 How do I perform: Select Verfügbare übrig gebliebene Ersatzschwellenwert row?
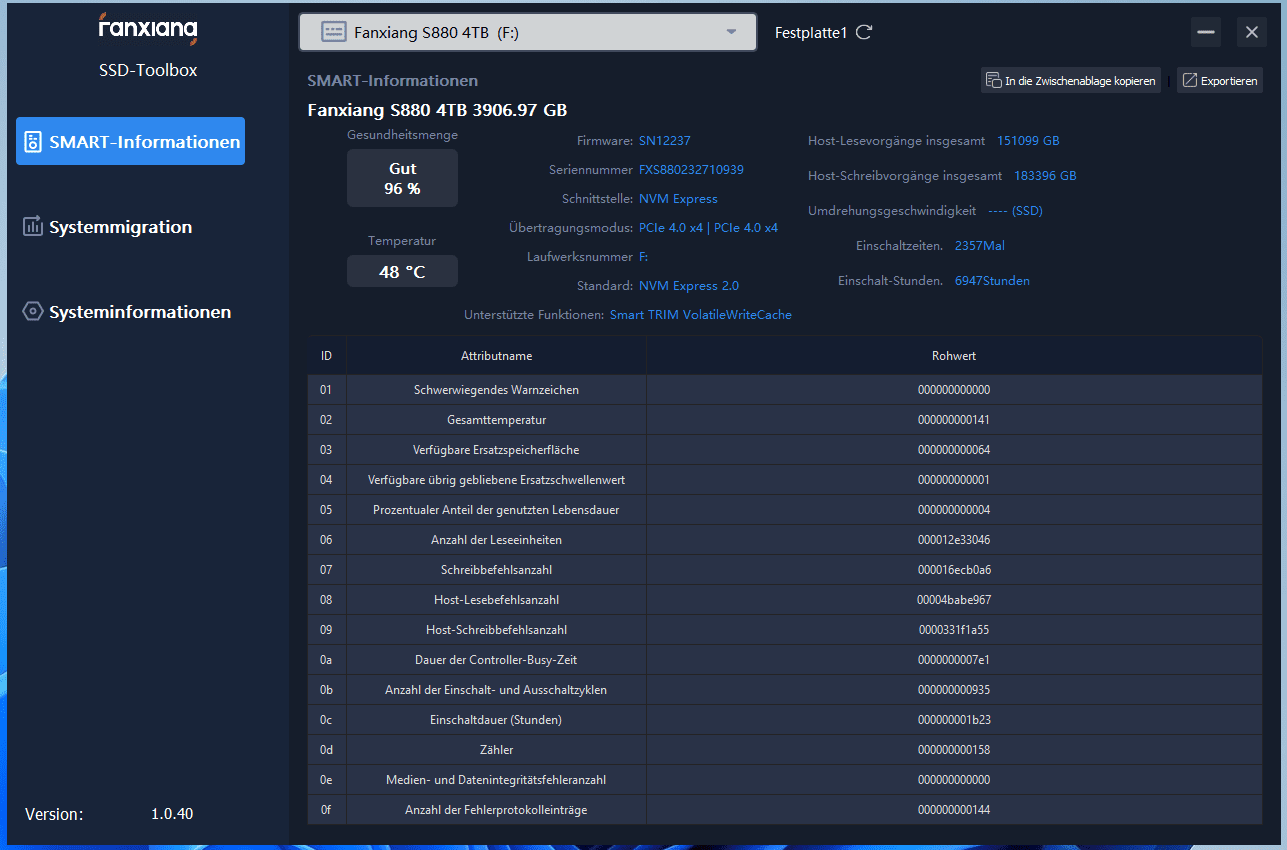(x=785, y=480)
